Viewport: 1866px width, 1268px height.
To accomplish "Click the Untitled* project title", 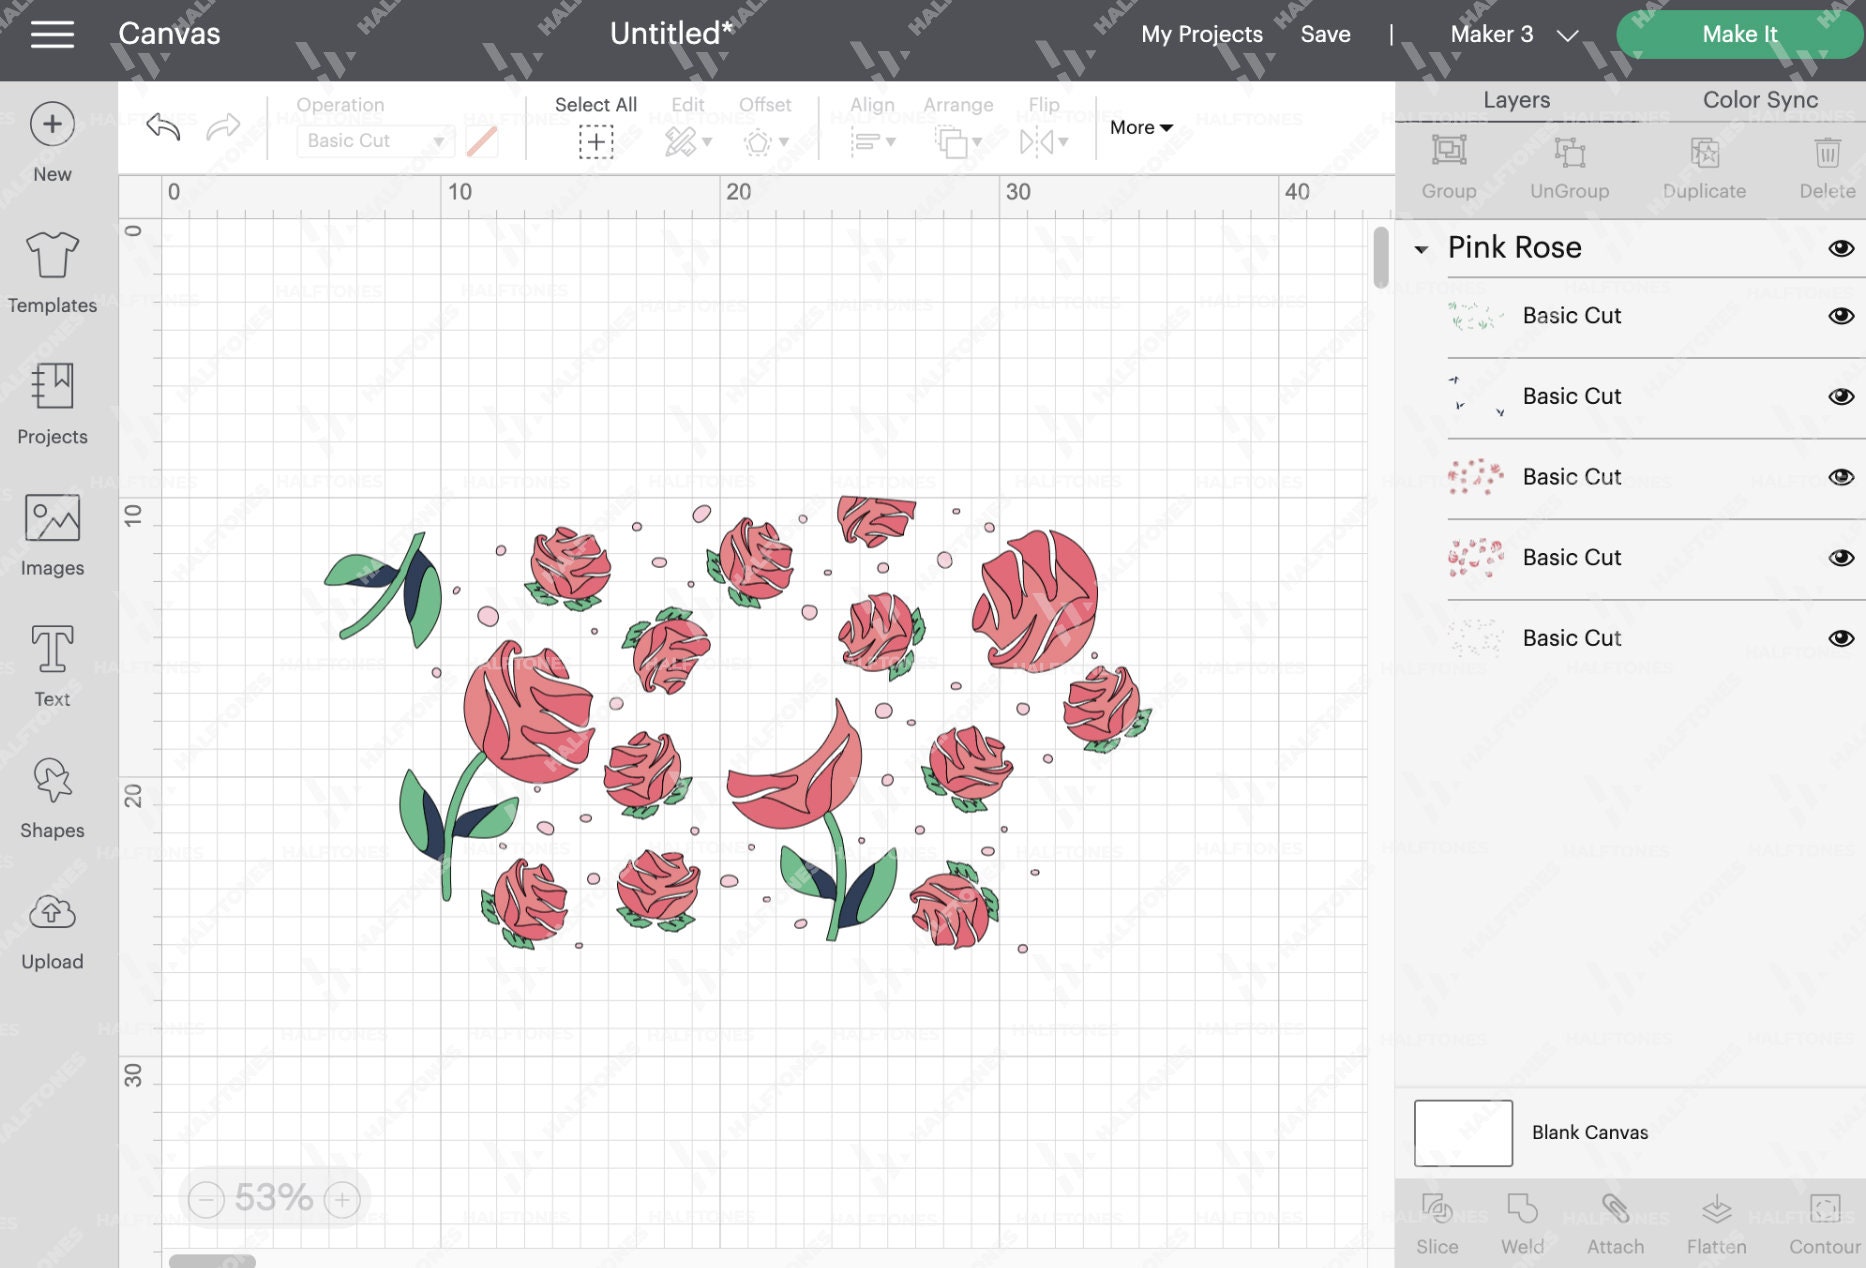I will (x=671, y=33).
